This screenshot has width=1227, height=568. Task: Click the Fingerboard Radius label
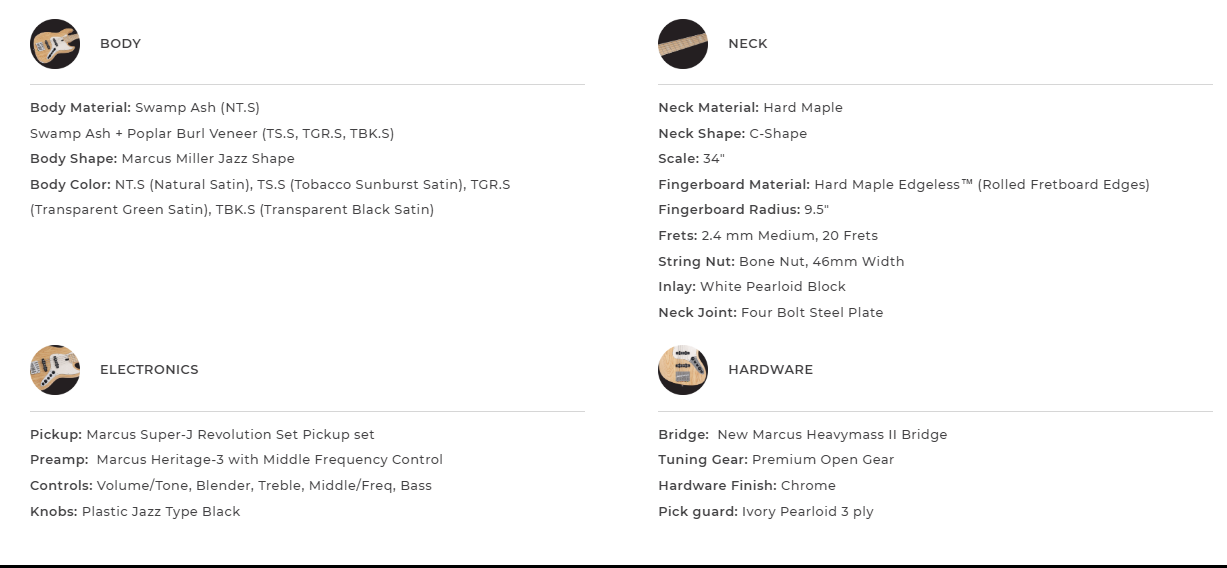(x=730, y=210)
